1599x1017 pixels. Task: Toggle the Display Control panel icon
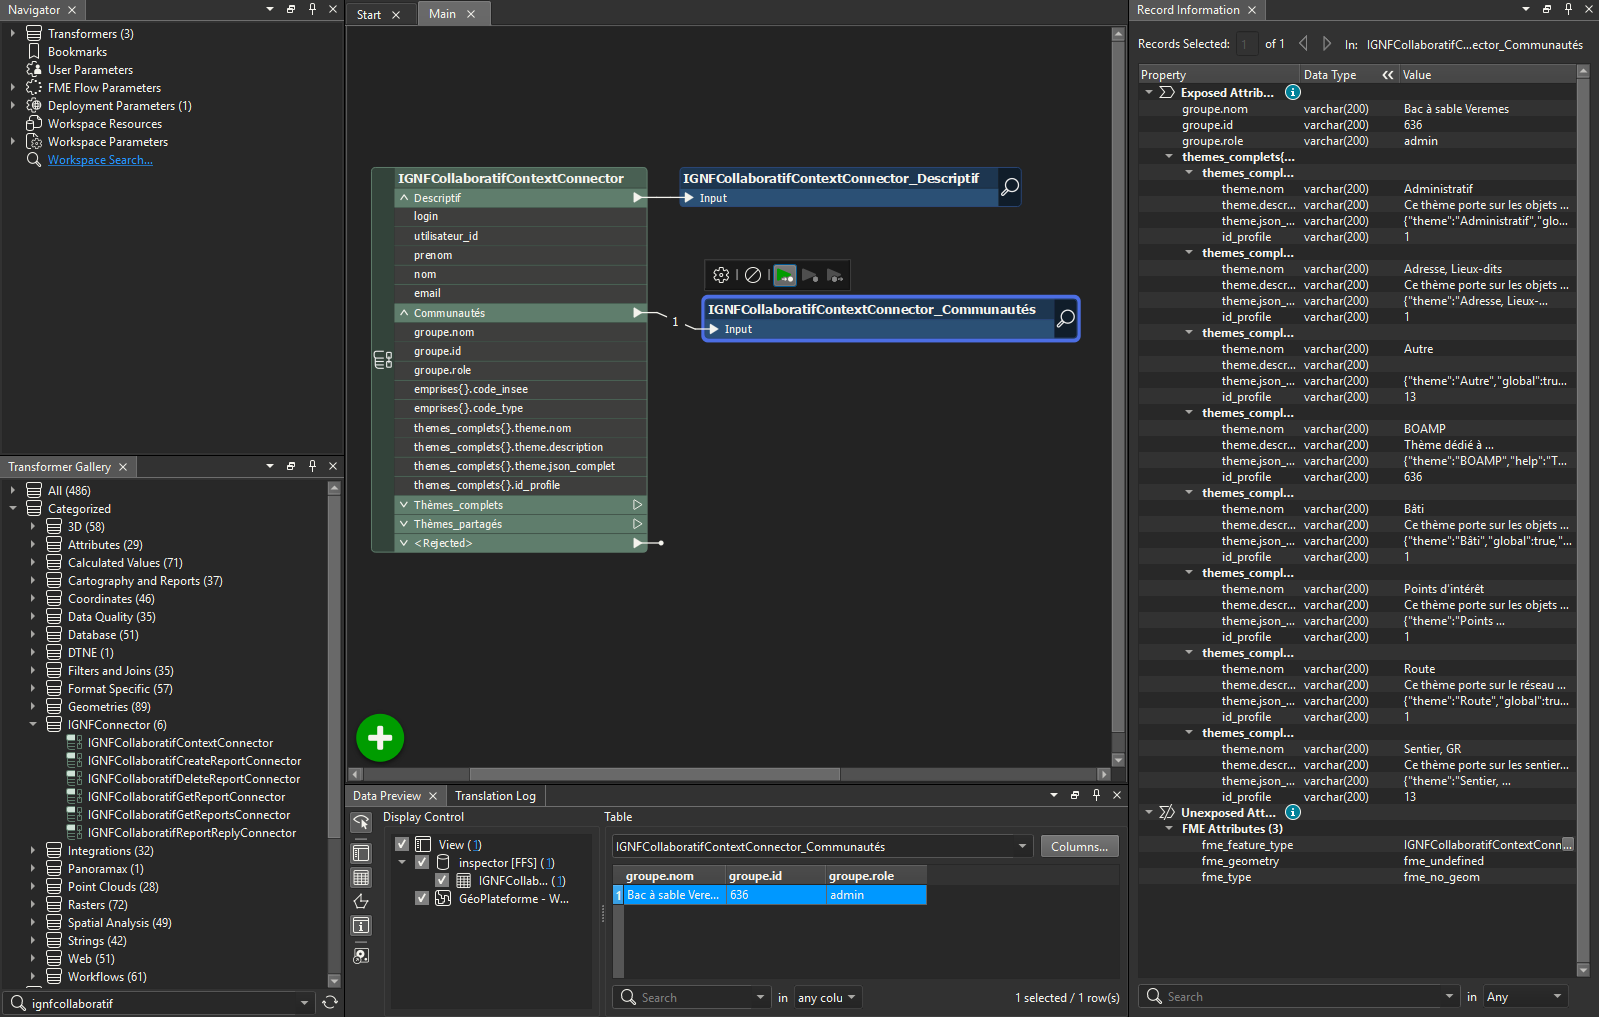[361, 853]
